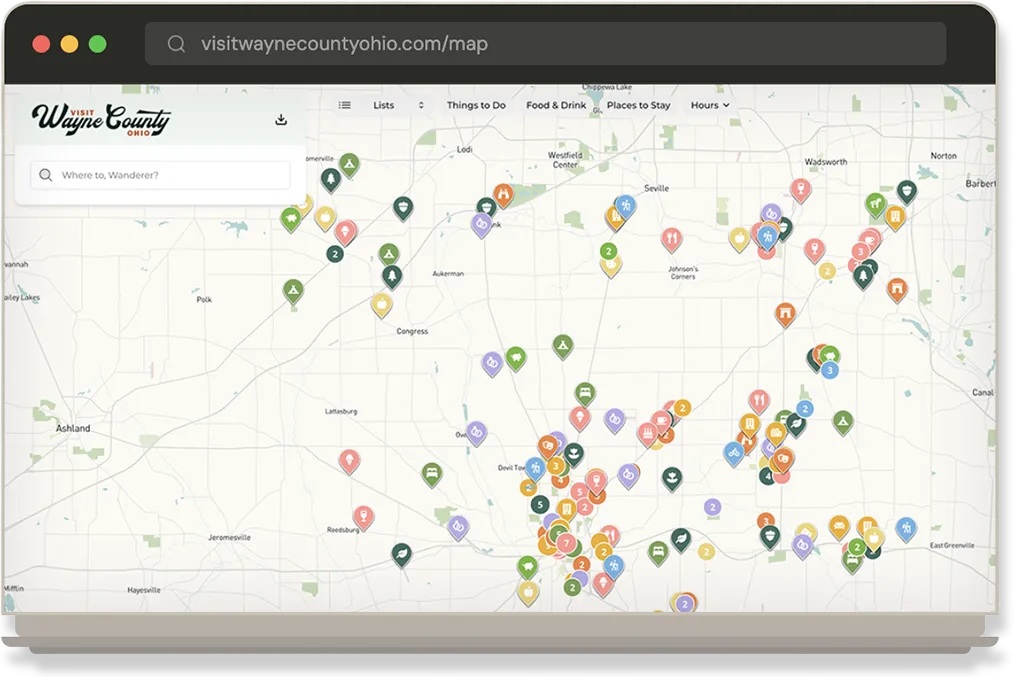Click the Visit Wayne County Ohio logo
The height and width of the screenshot is (677, 1014).
point(102,120)
